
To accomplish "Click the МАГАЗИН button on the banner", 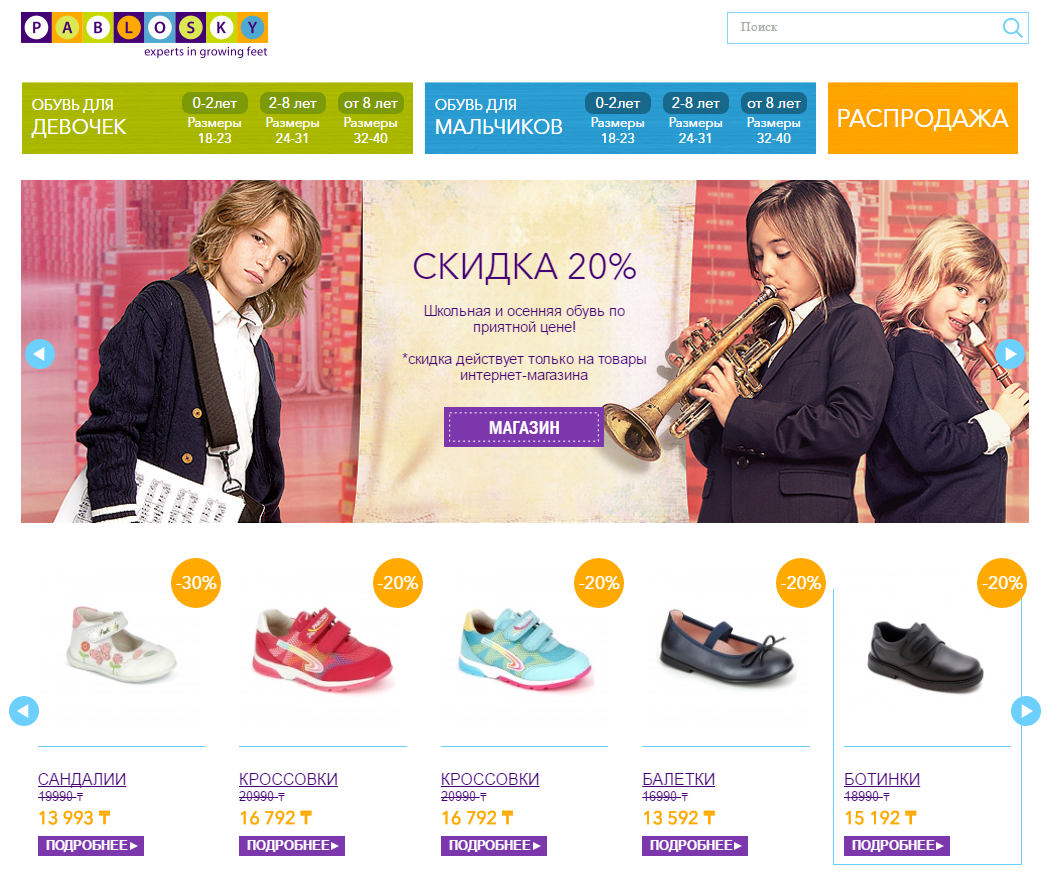I will [x=524, y=427].
